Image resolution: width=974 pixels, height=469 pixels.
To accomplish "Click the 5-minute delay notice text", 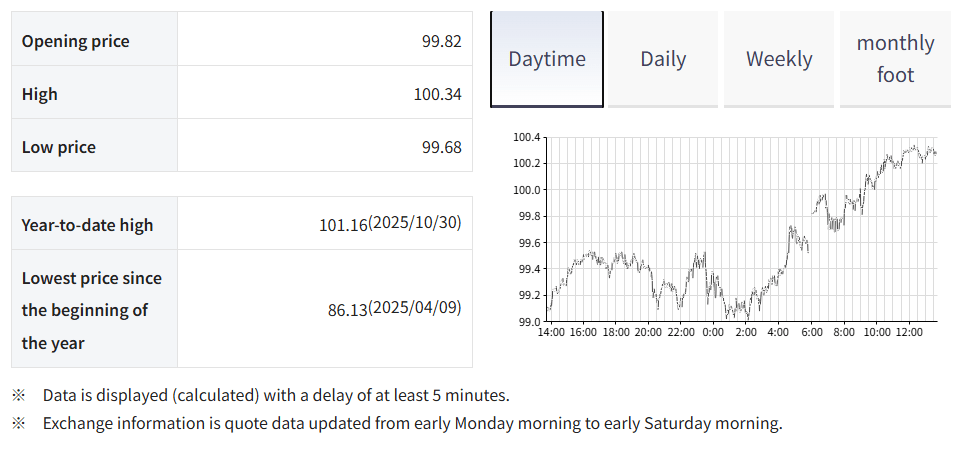I will [276, 395].
